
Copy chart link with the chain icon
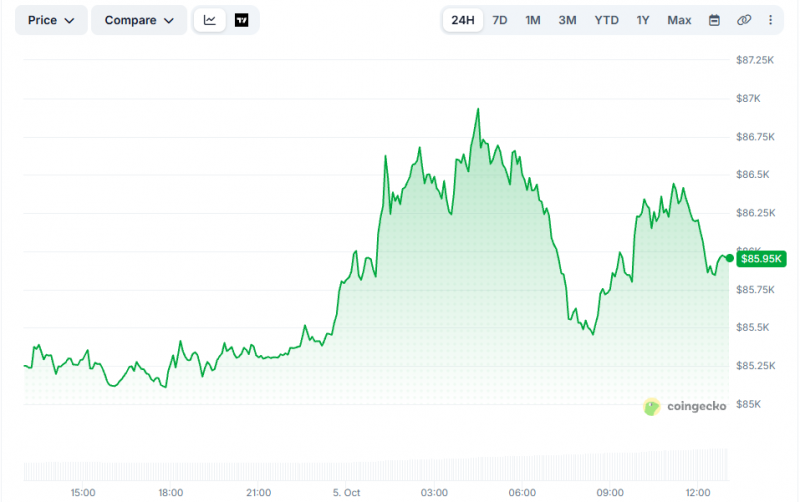(744, 20)
